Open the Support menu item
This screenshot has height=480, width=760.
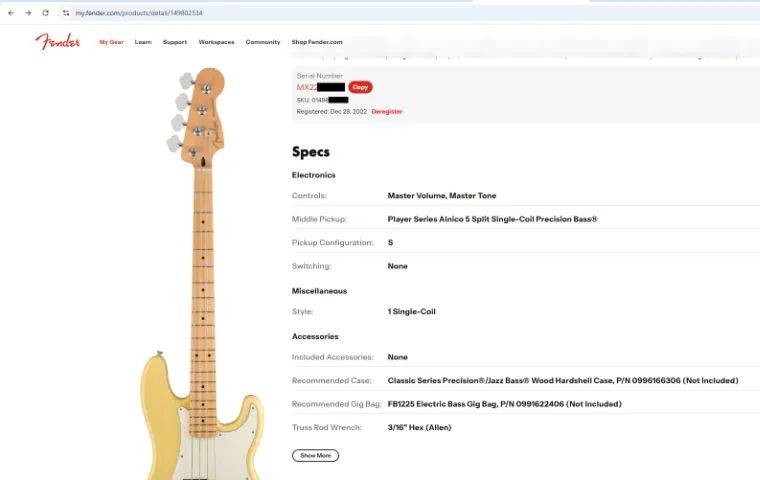pyautogui.click(x=175, y=42)
